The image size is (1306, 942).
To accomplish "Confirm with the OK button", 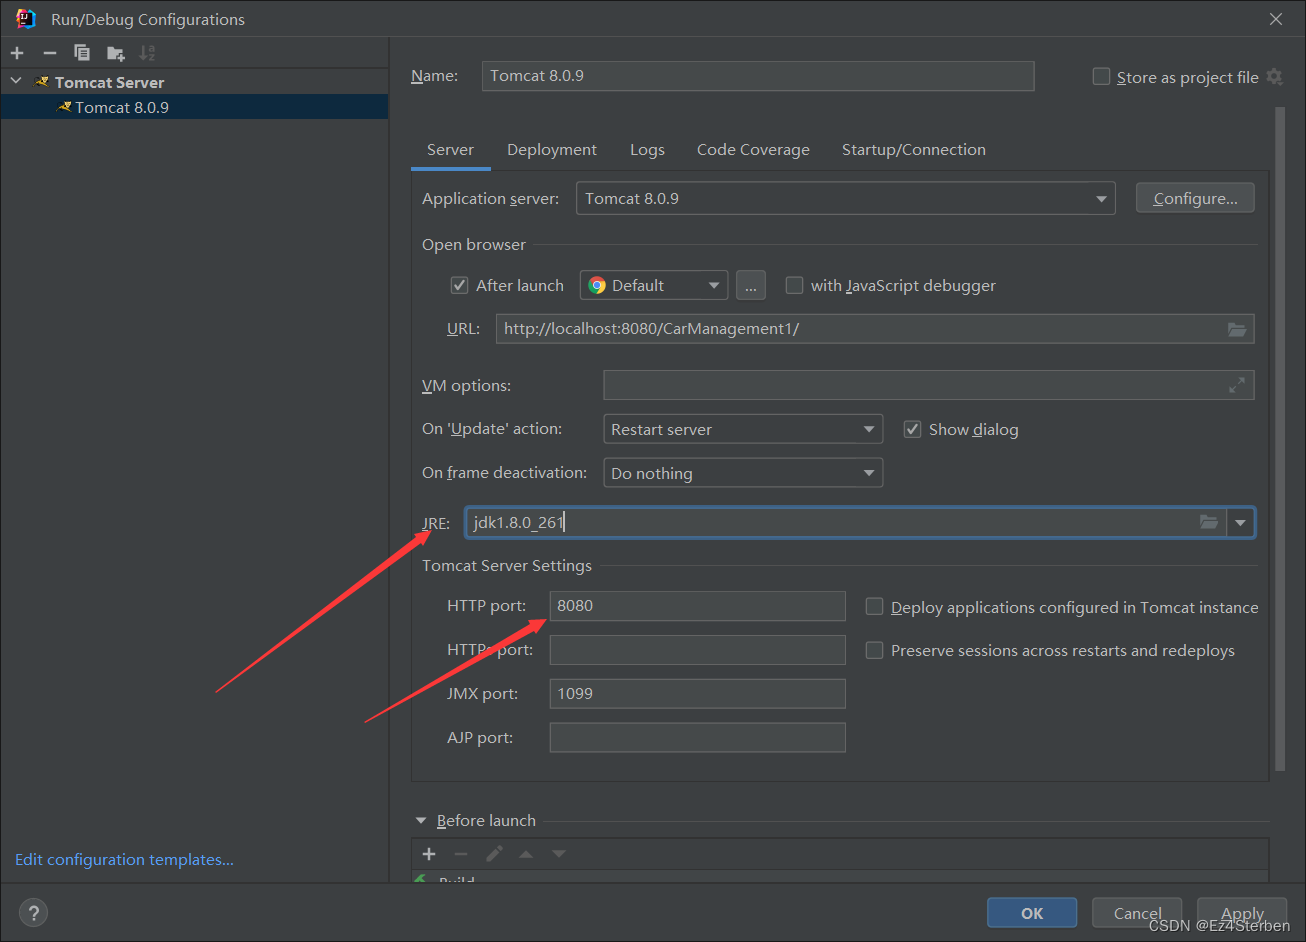I will coord(1032,913).
